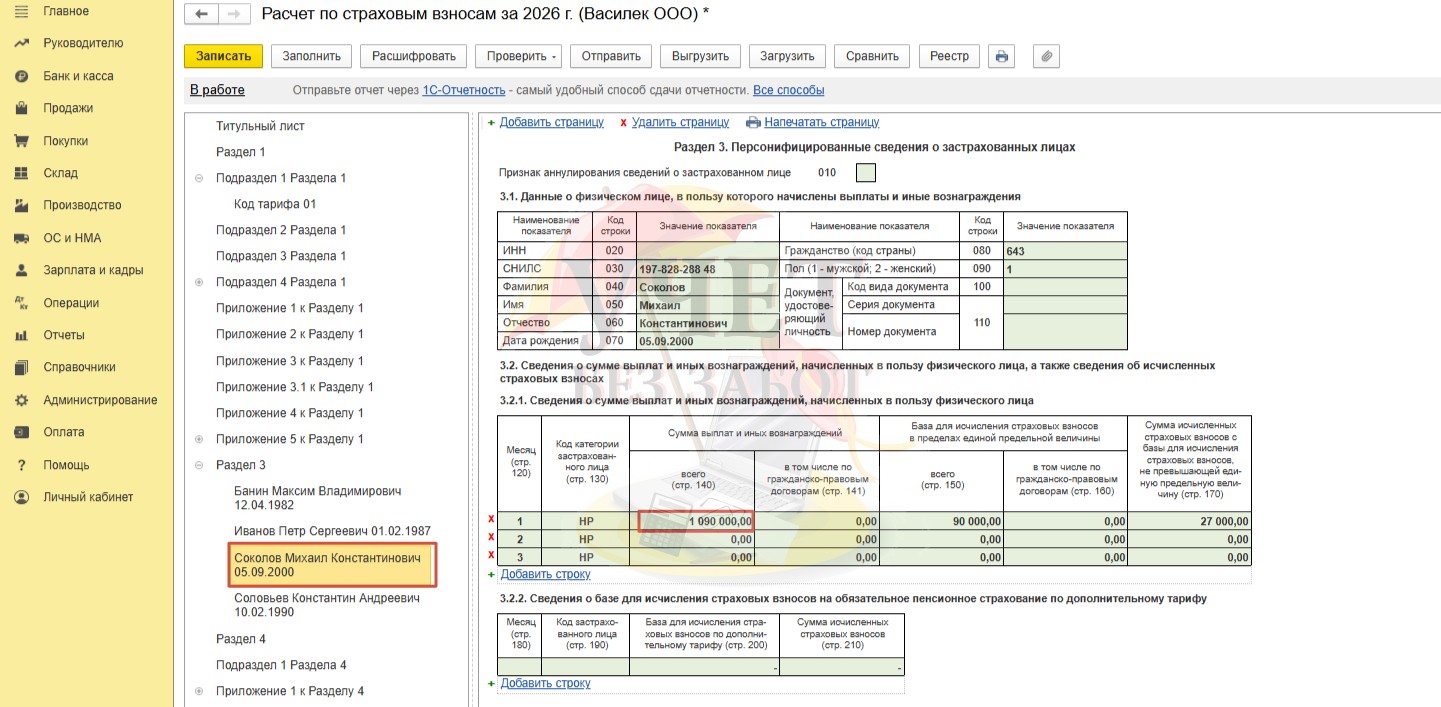Click the Добавить страницу link
Viewport: 1441px width, 707px height.
552,122
